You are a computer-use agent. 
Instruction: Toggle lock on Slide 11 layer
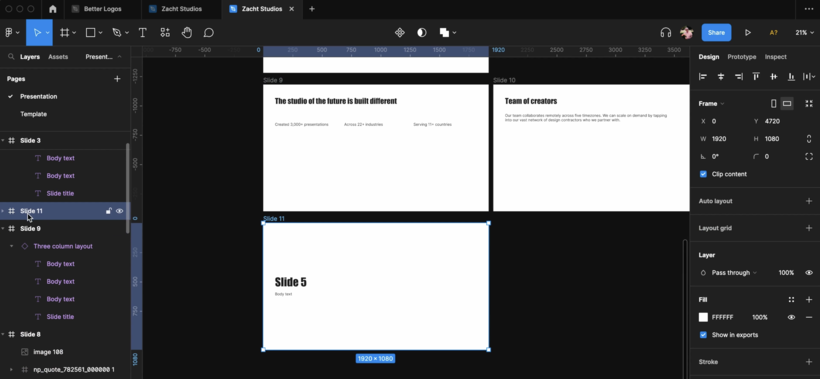point(108,211)
